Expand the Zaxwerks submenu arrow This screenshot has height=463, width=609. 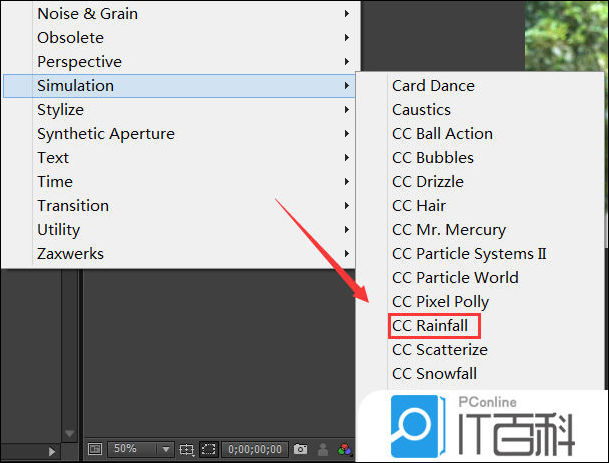coord(346,254)
